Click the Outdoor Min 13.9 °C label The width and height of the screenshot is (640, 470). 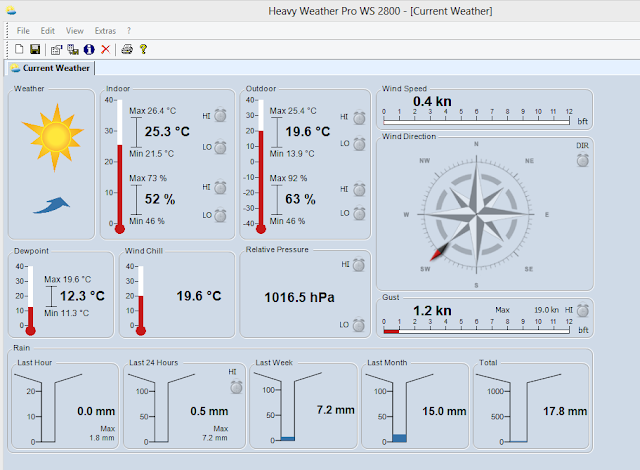292,154
